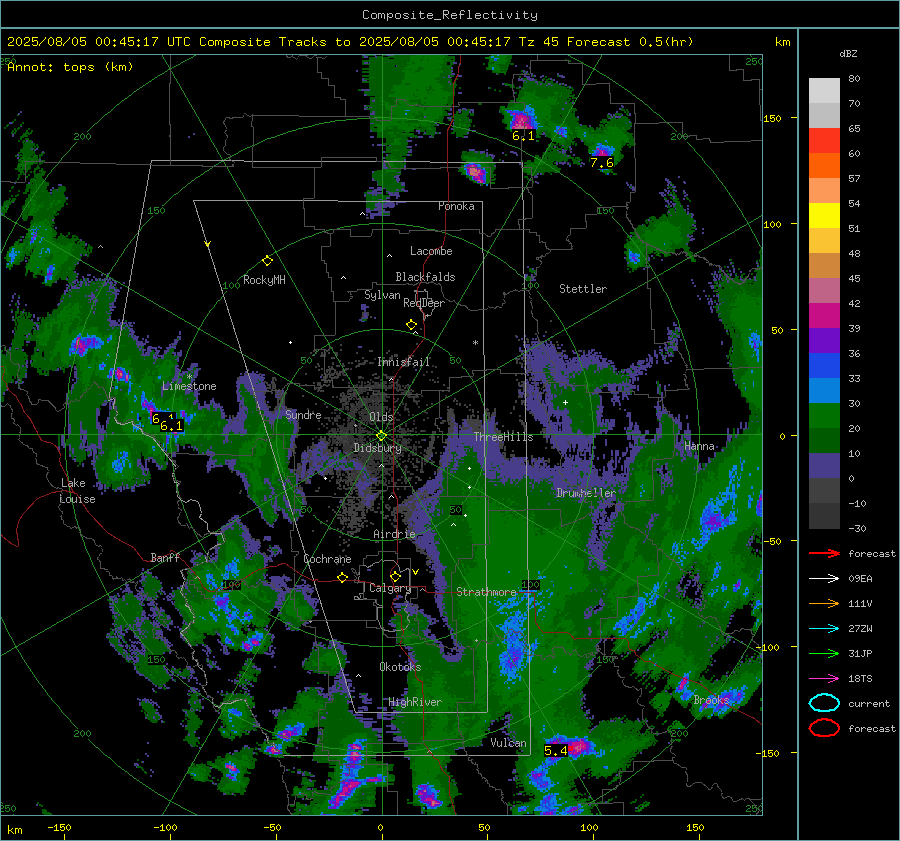
Task: Click the HighRiver city label
Action: click(x=415, y=702)
